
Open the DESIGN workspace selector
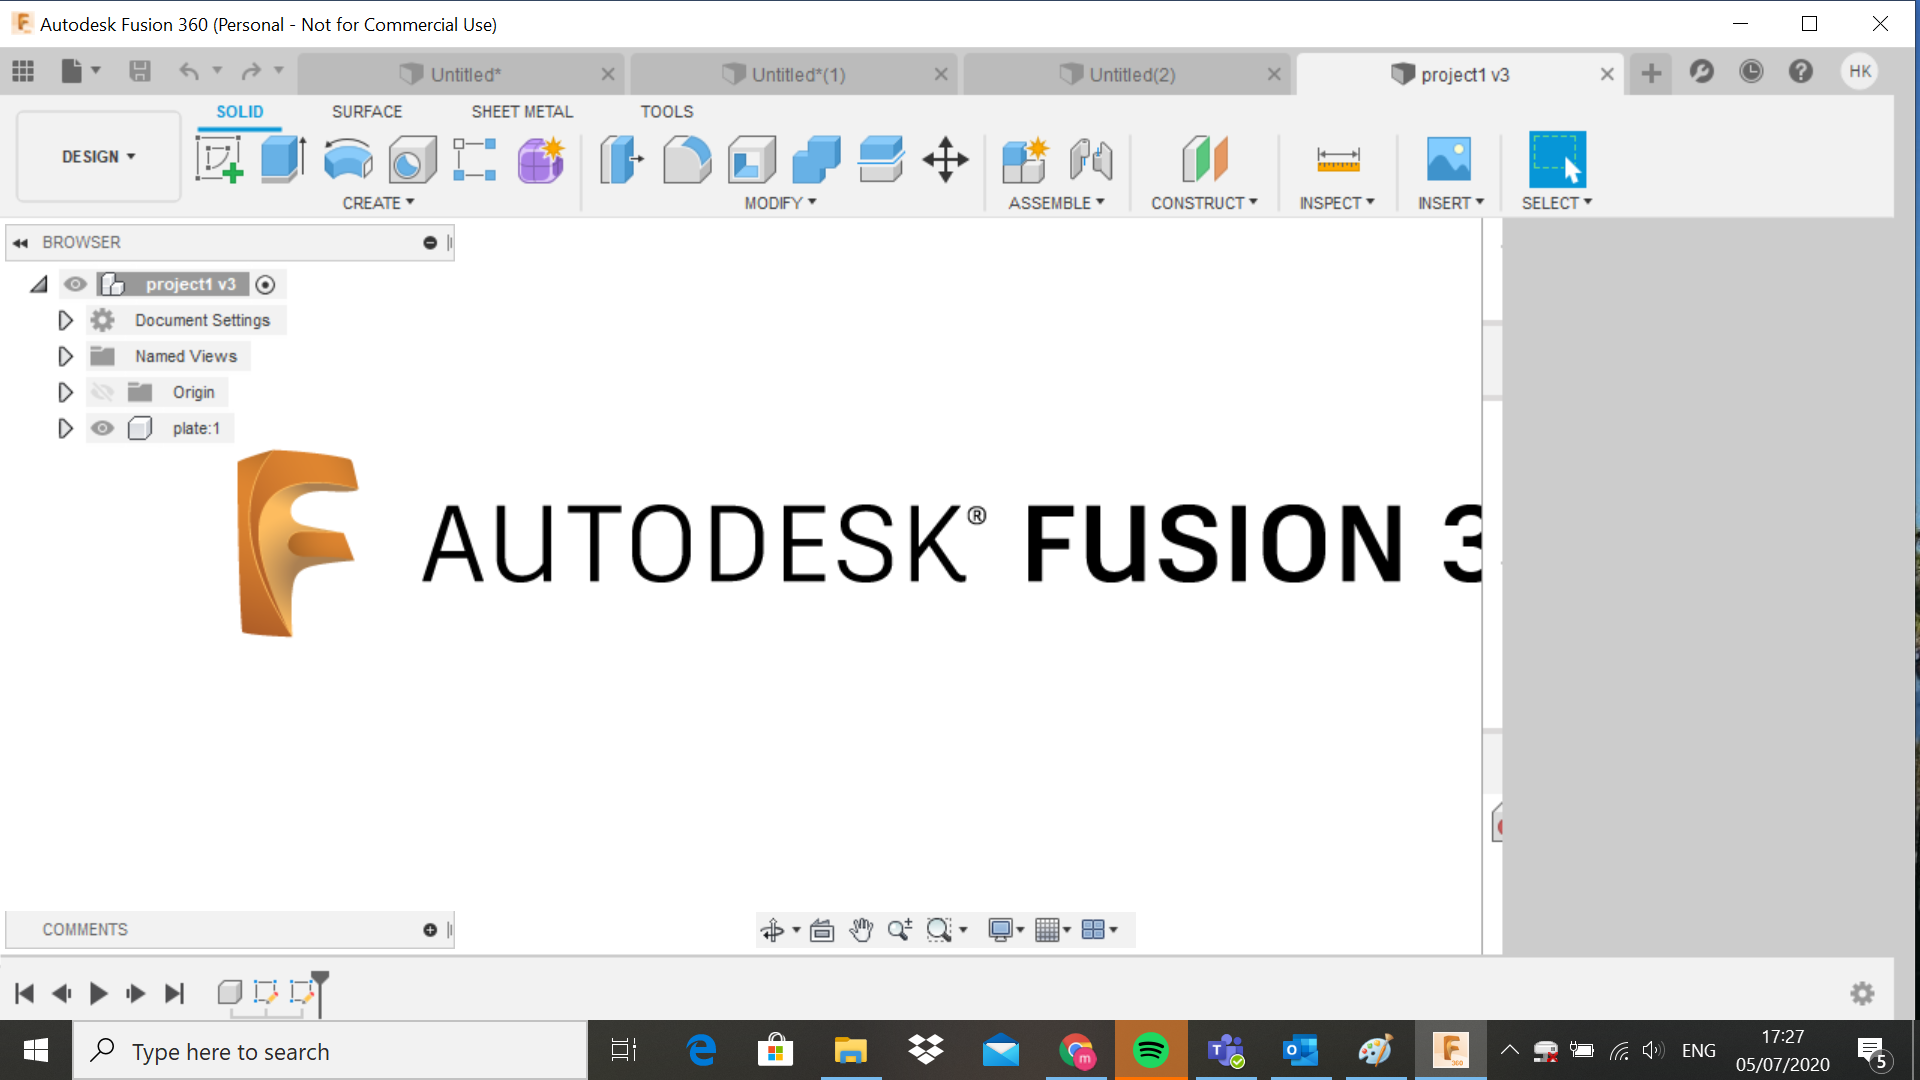click(96, 156)
